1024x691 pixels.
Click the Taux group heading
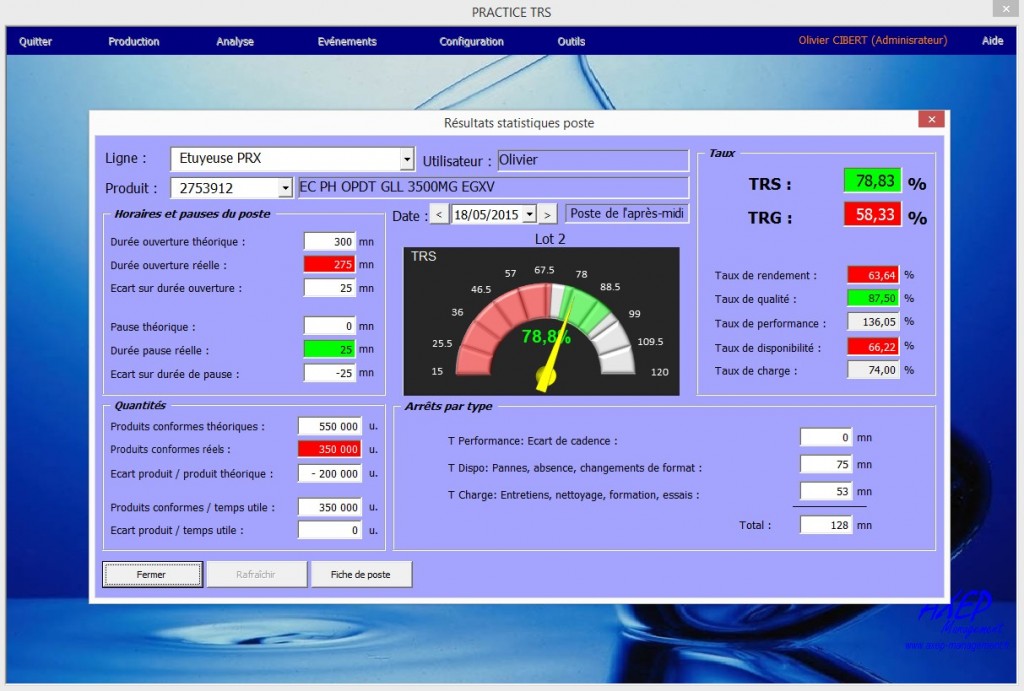click(x=722, y=153)
